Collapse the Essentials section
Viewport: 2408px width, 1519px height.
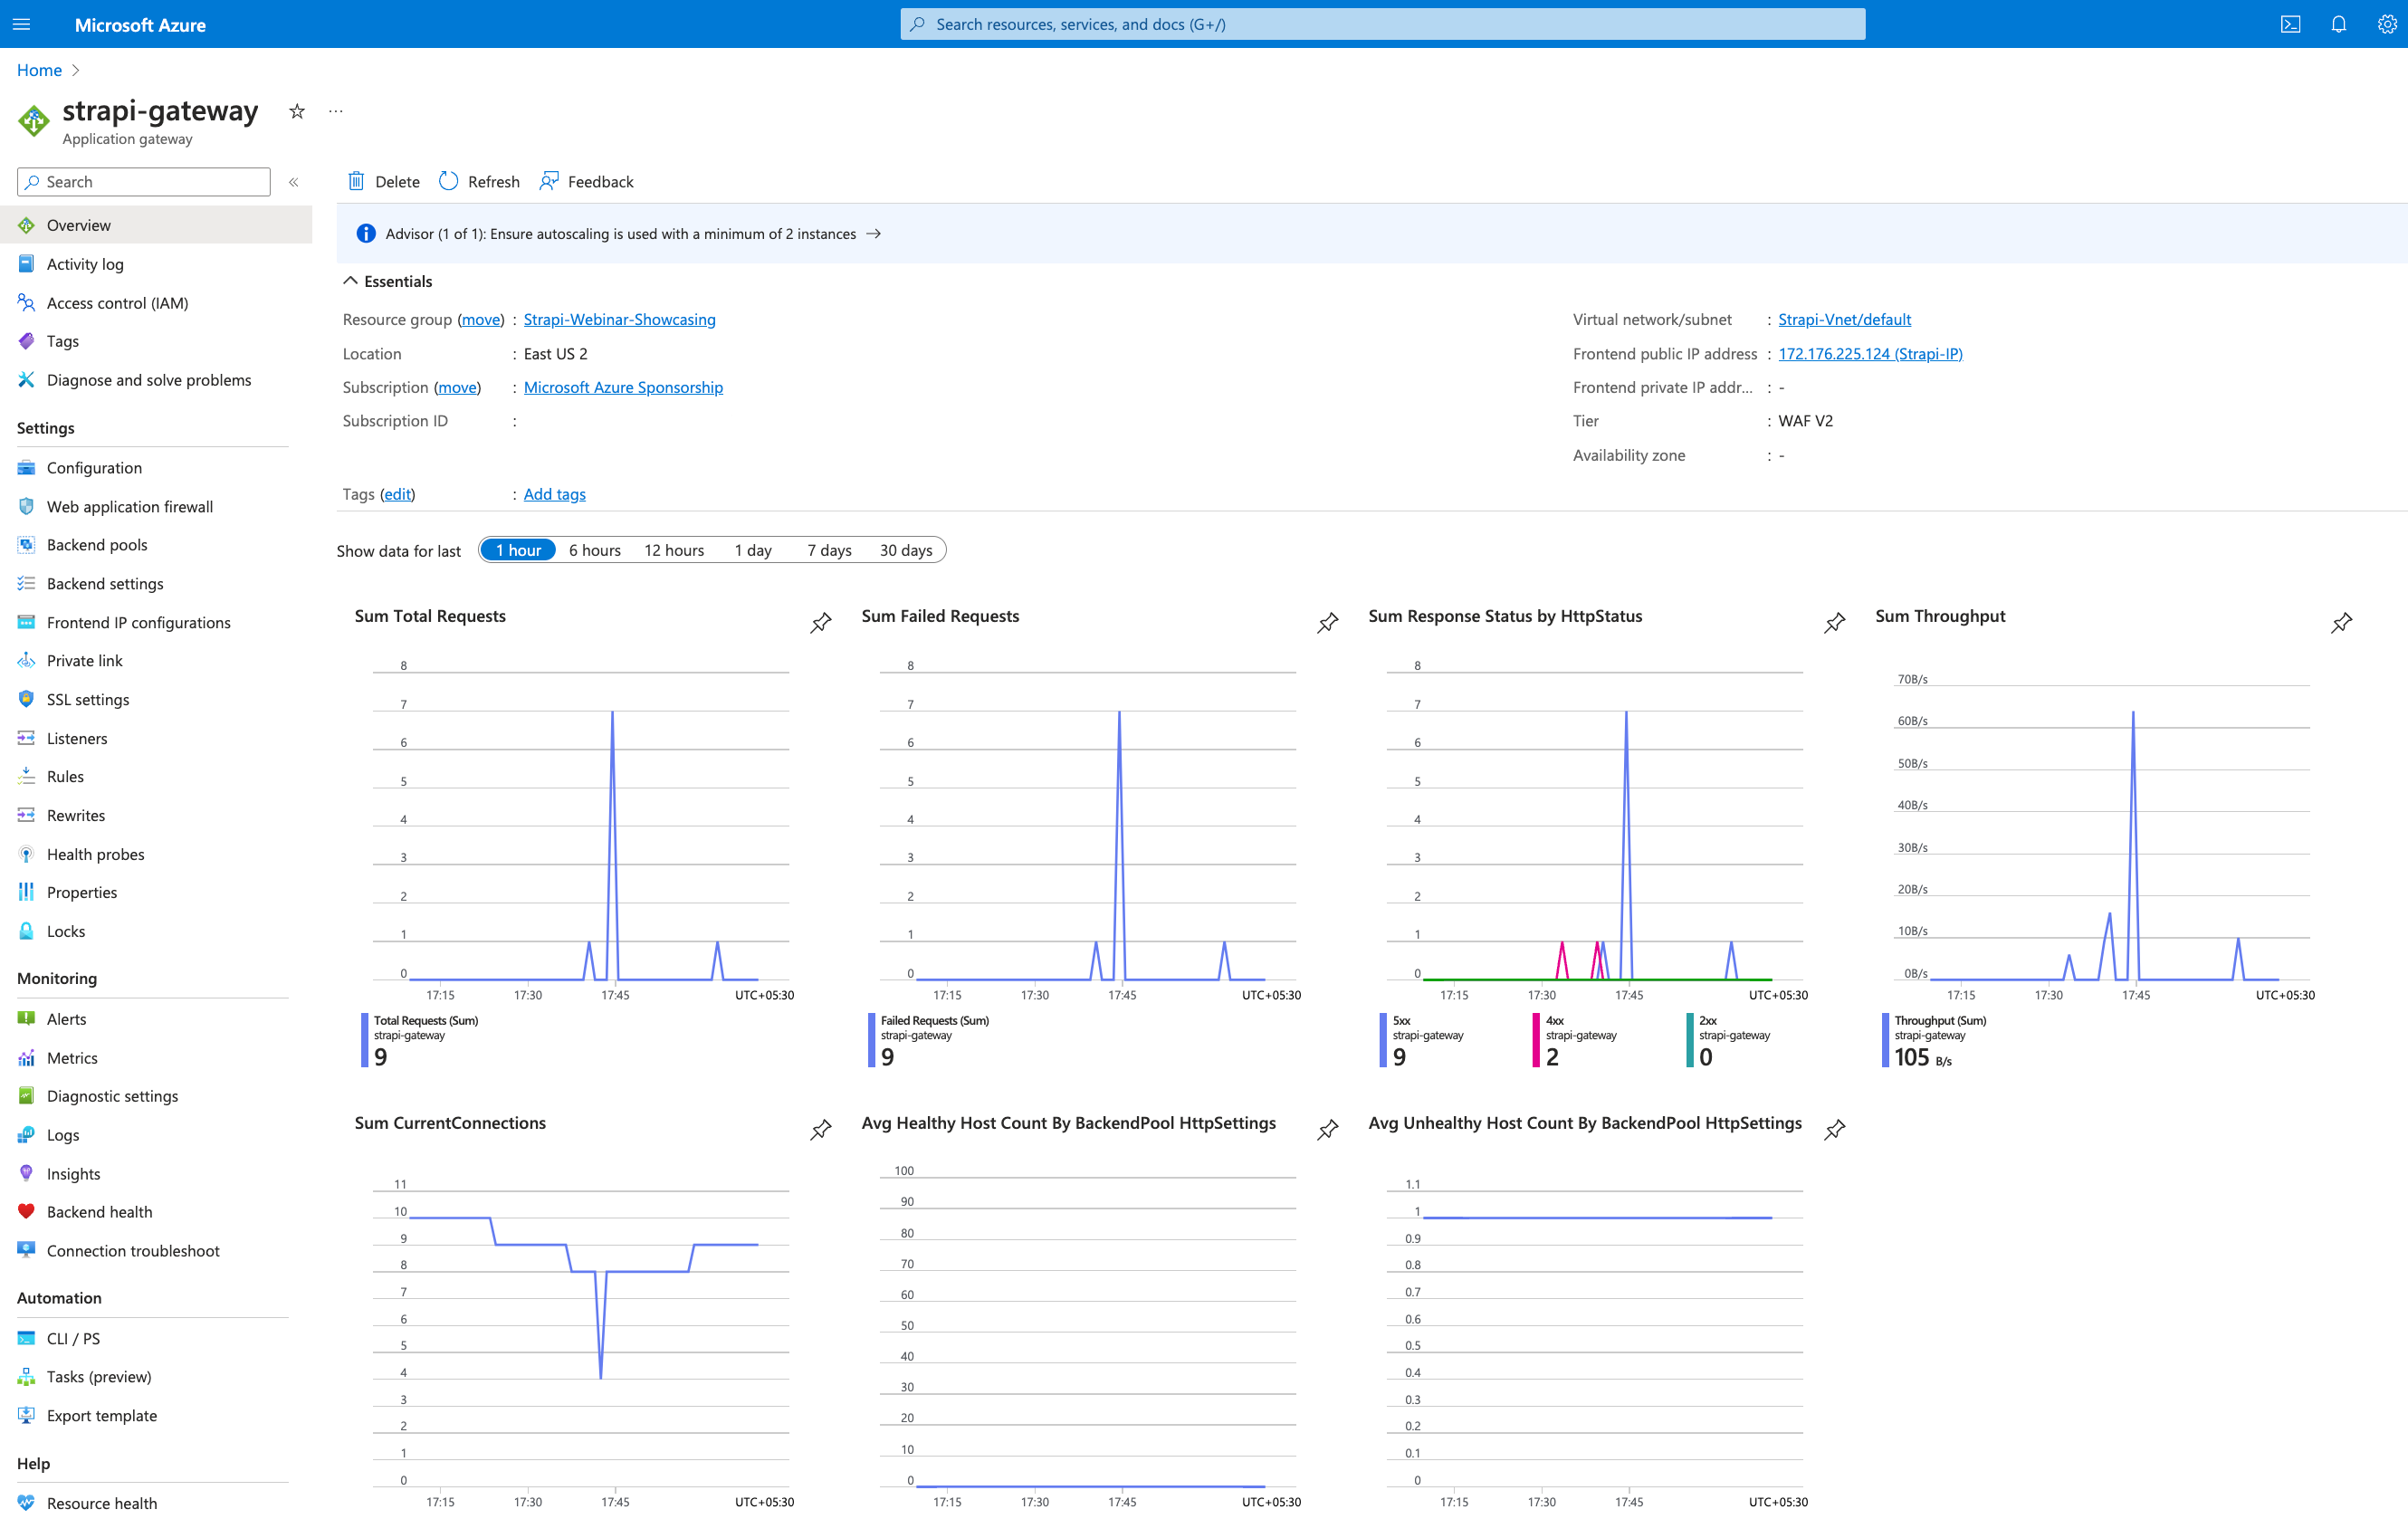pos(351,280)
